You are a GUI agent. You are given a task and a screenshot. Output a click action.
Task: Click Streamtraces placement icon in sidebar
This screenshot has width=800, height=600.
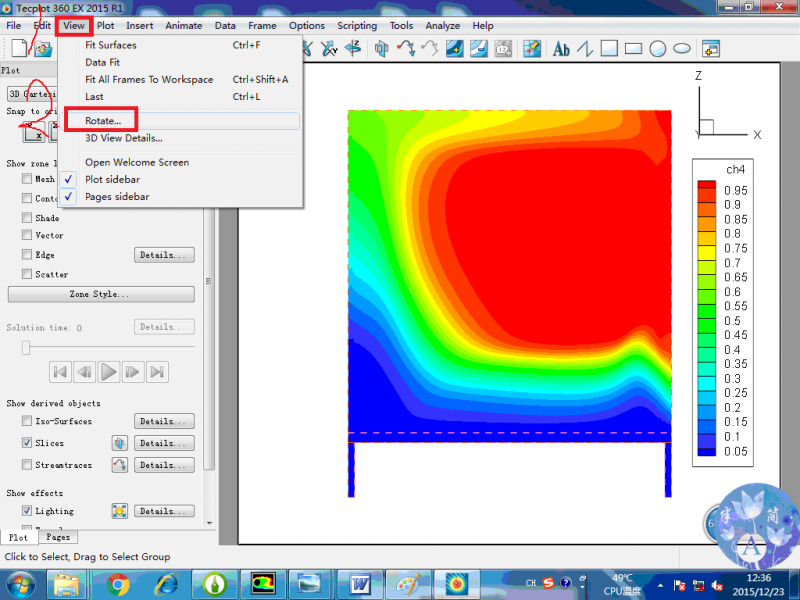click(119, 465)
